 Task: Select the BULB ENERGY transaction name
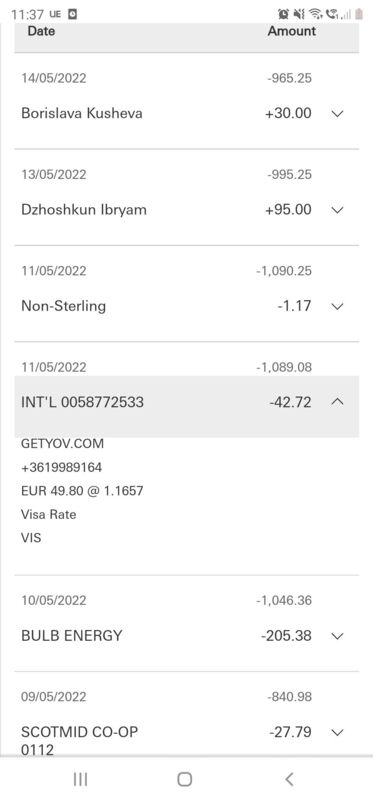click(72, 636)
